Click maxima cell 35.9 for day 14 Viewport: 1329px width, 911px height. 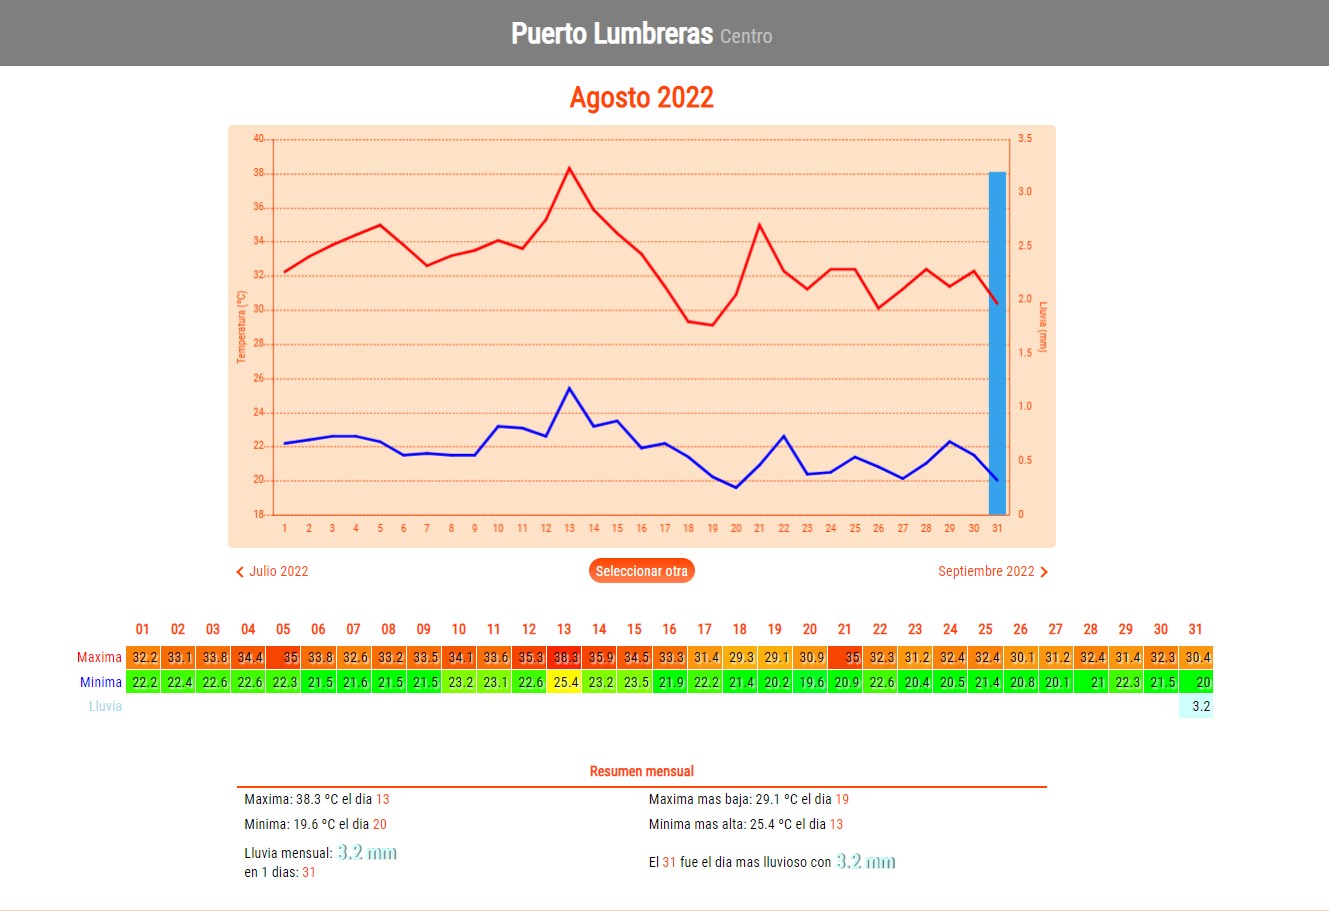[599, 657]
